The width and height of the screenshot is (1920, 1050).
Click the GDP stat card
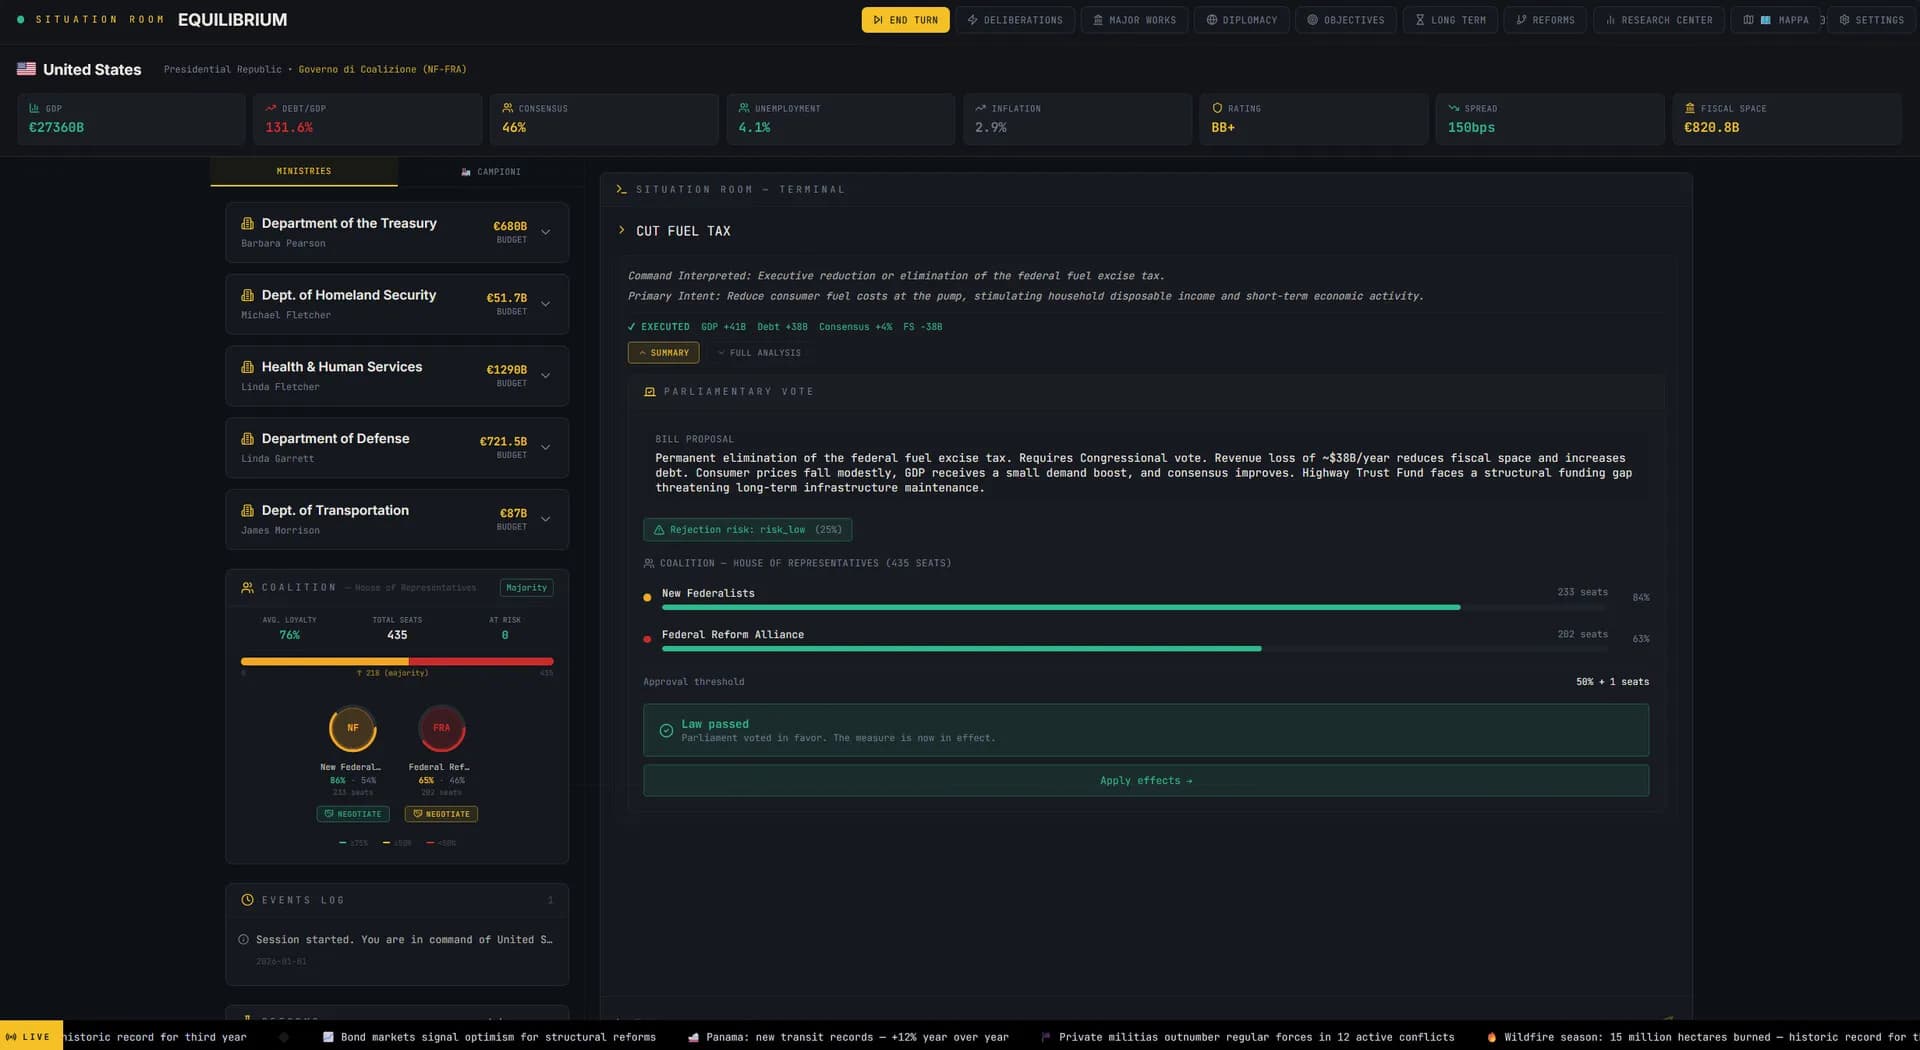131,119
